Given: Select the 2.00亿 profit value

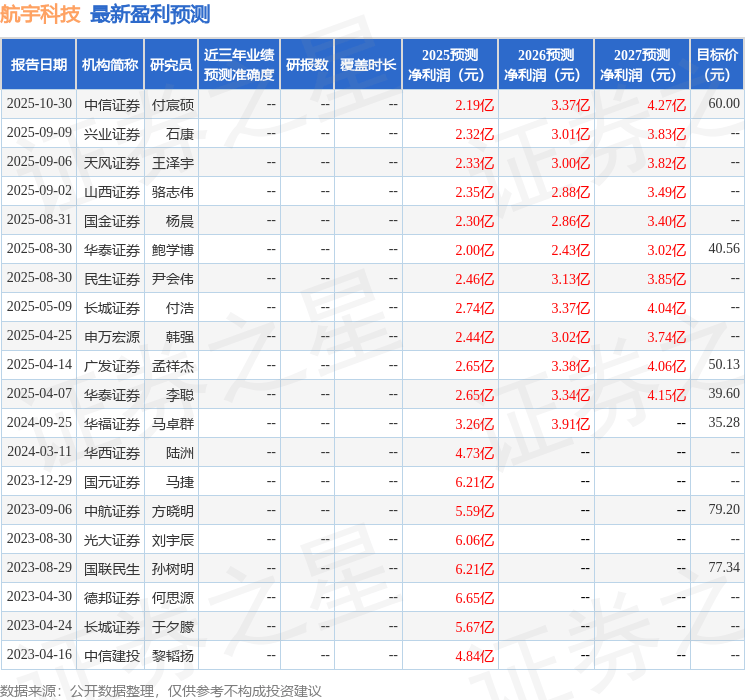Looking at the screenshot, I should 474,250.
